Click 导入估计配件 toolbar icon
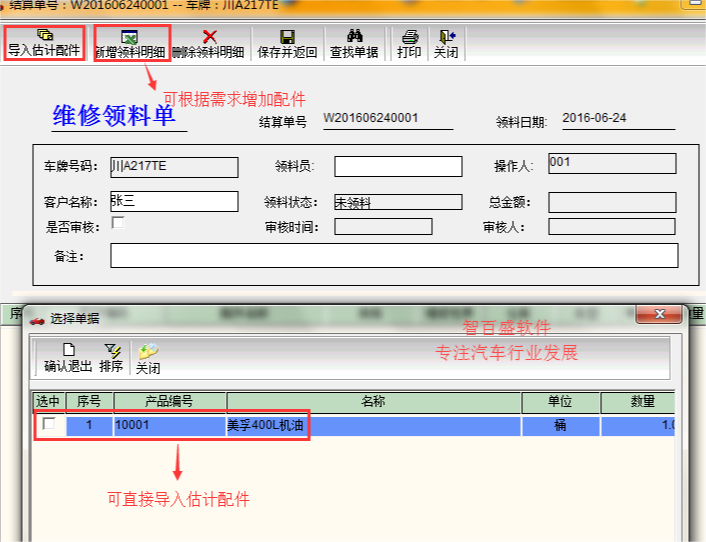Viewport: 706px width, 542px height. 45,35
